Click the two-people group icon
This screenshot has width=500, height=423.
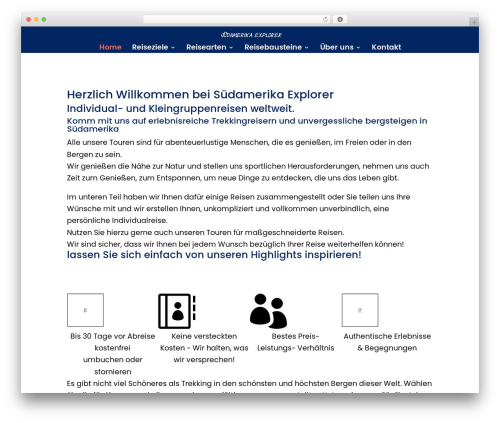[x=268, y=311]
